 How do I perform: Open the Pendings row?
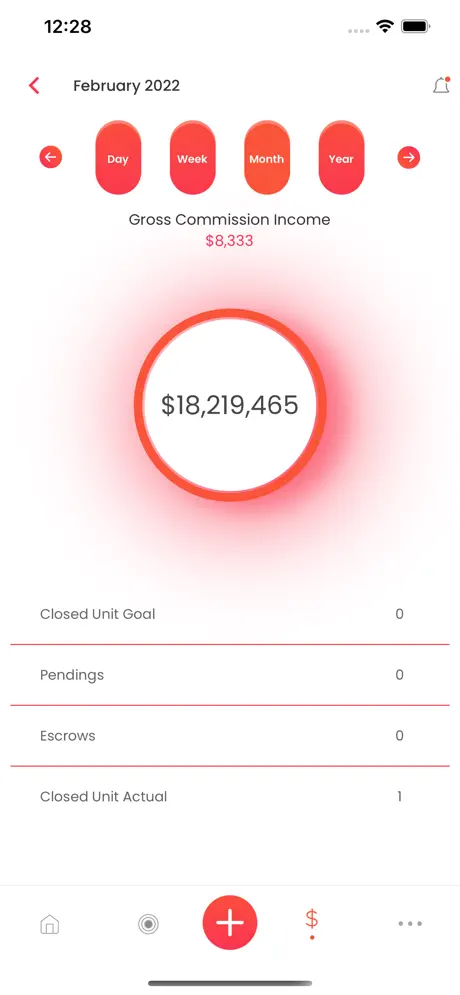pos(230,675)
